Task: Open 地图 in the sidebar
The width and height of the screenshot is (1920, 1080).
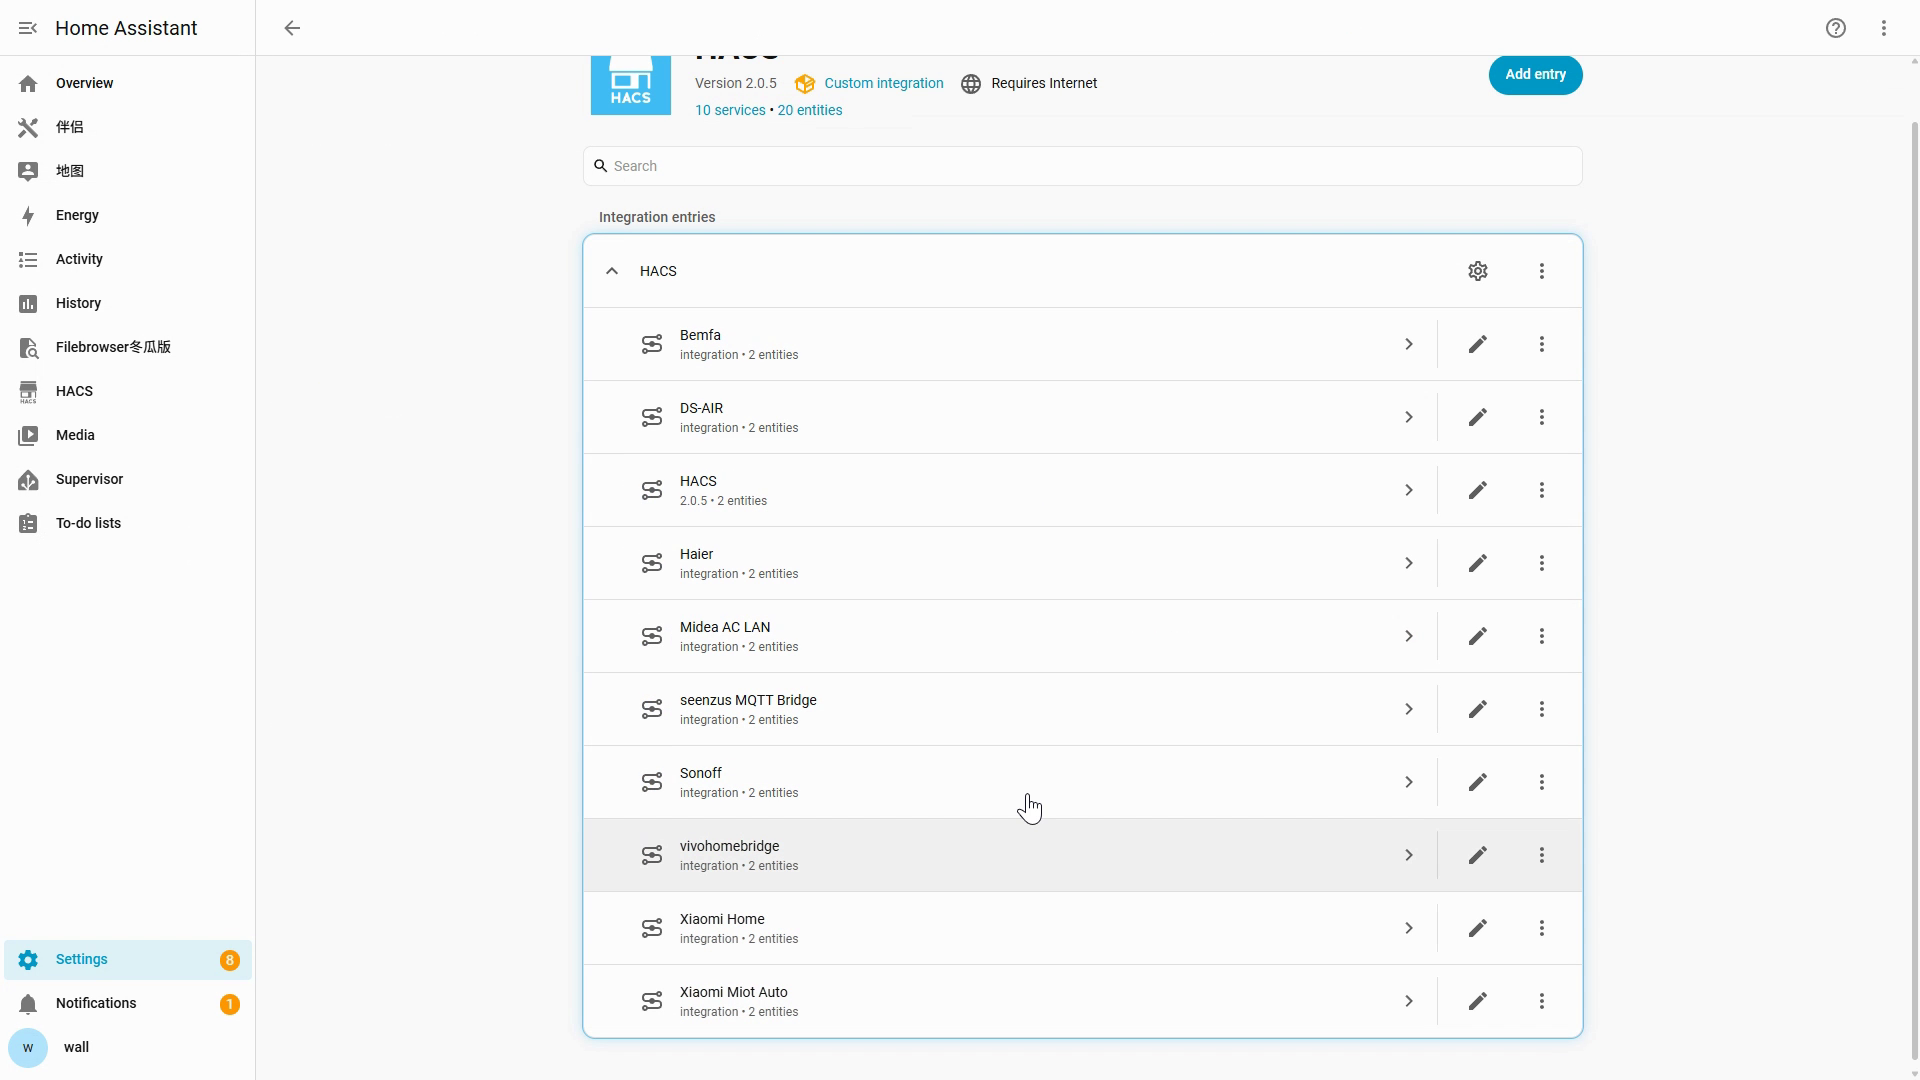Action: 128,171
